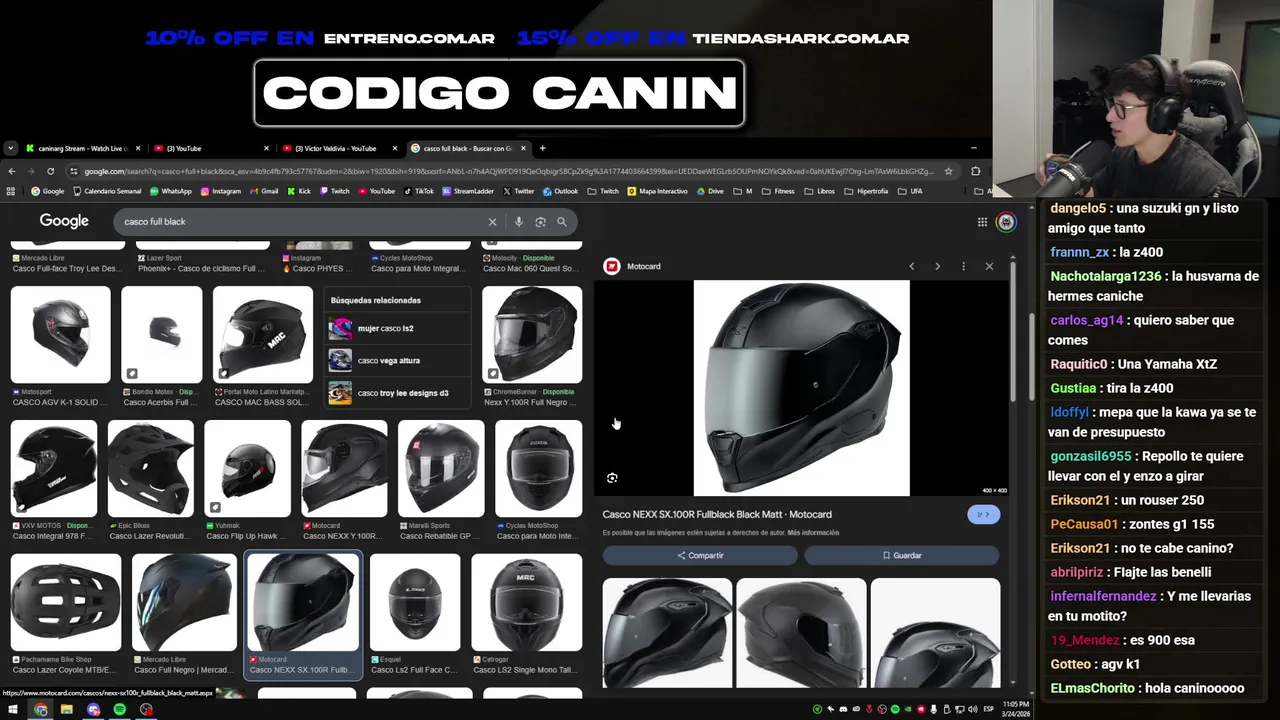
Task: Switch to the (3) YouTube tab
Action: (210, 148)
